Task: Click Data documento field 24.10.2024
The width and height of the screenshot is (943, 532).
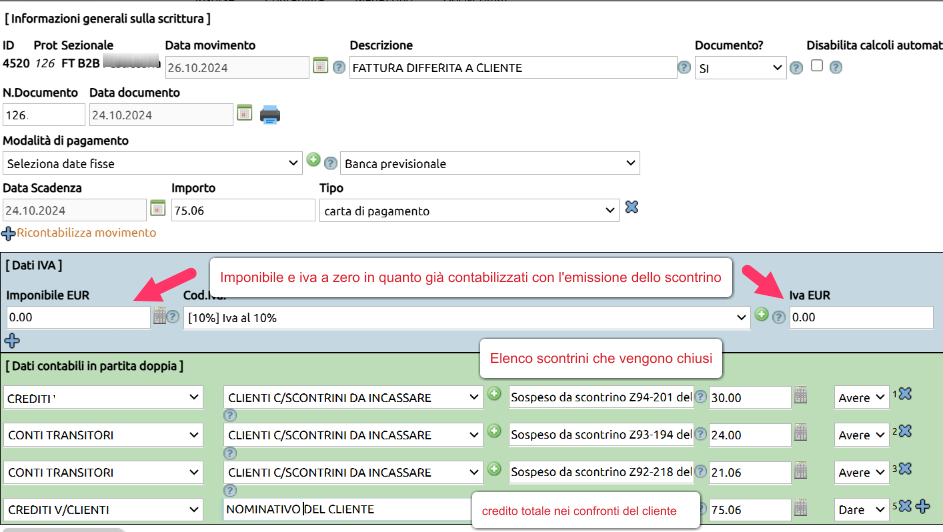Action: (161, 114)
